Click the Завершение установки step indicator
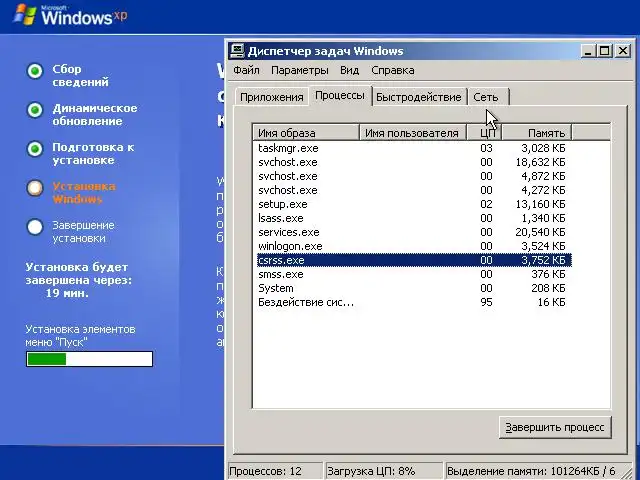The height and width of the screenshot is (480, 640). click(x=35, y=227)
